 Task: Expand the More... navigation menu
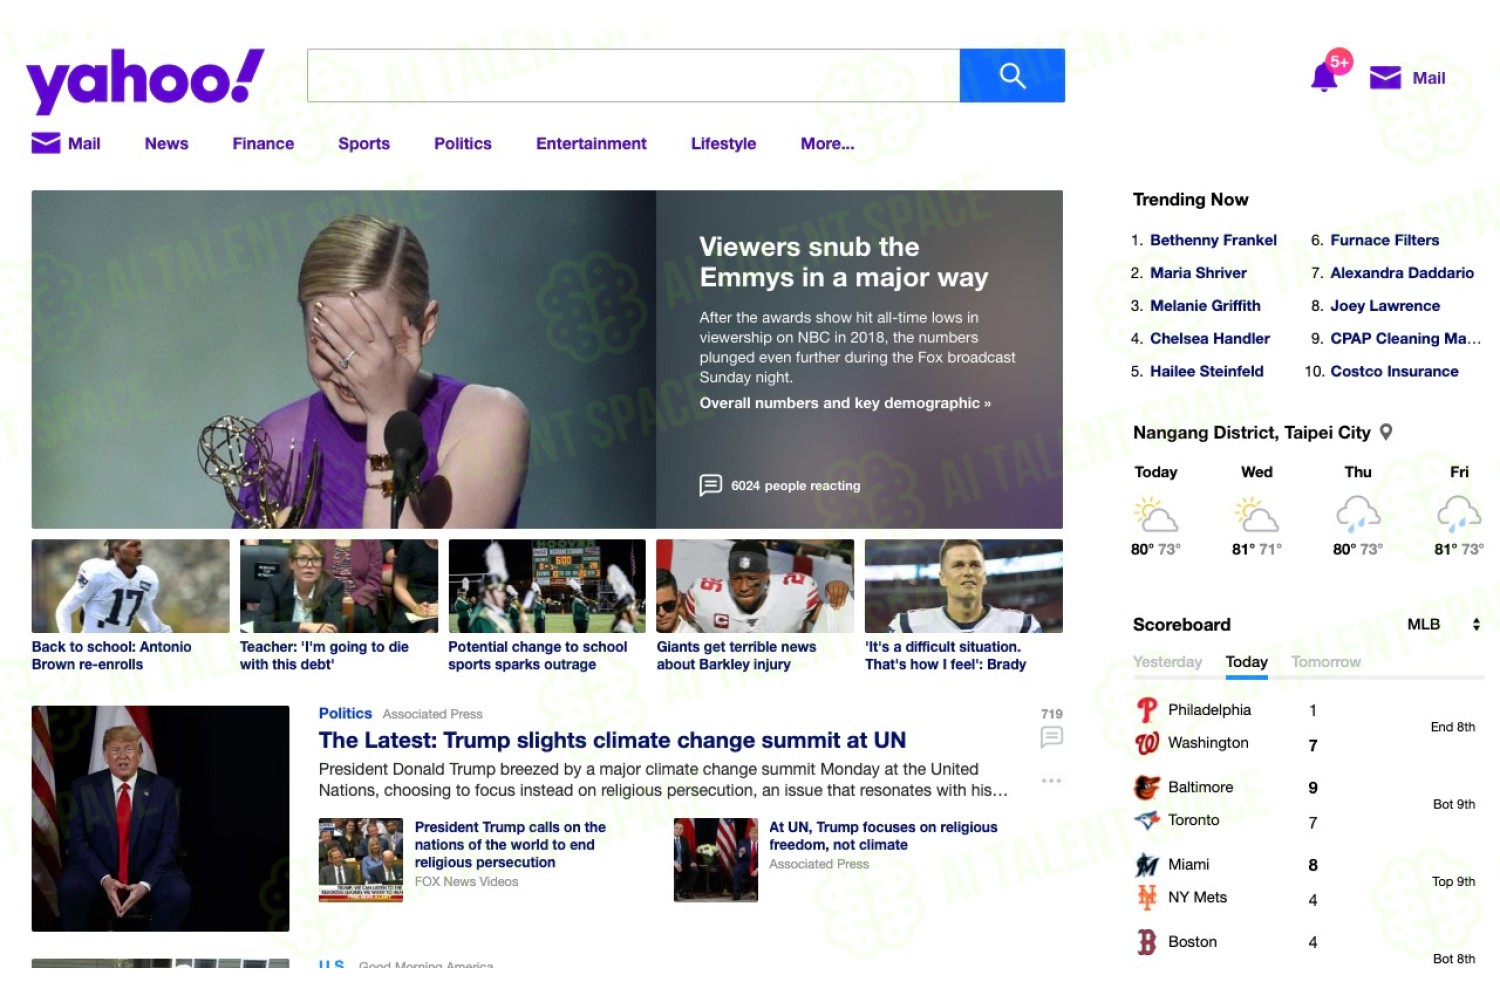point(827,144)
